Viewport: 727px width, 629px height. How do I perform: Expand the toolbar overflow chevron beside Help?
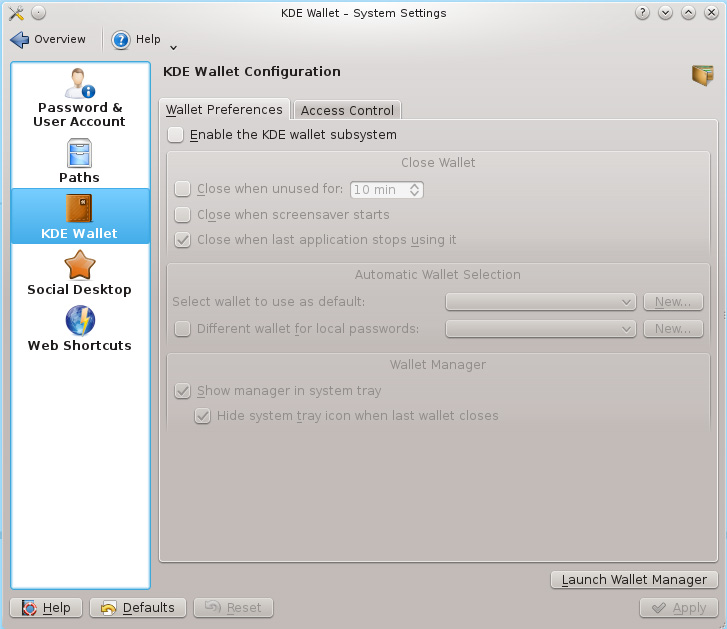tap(173, 47)
